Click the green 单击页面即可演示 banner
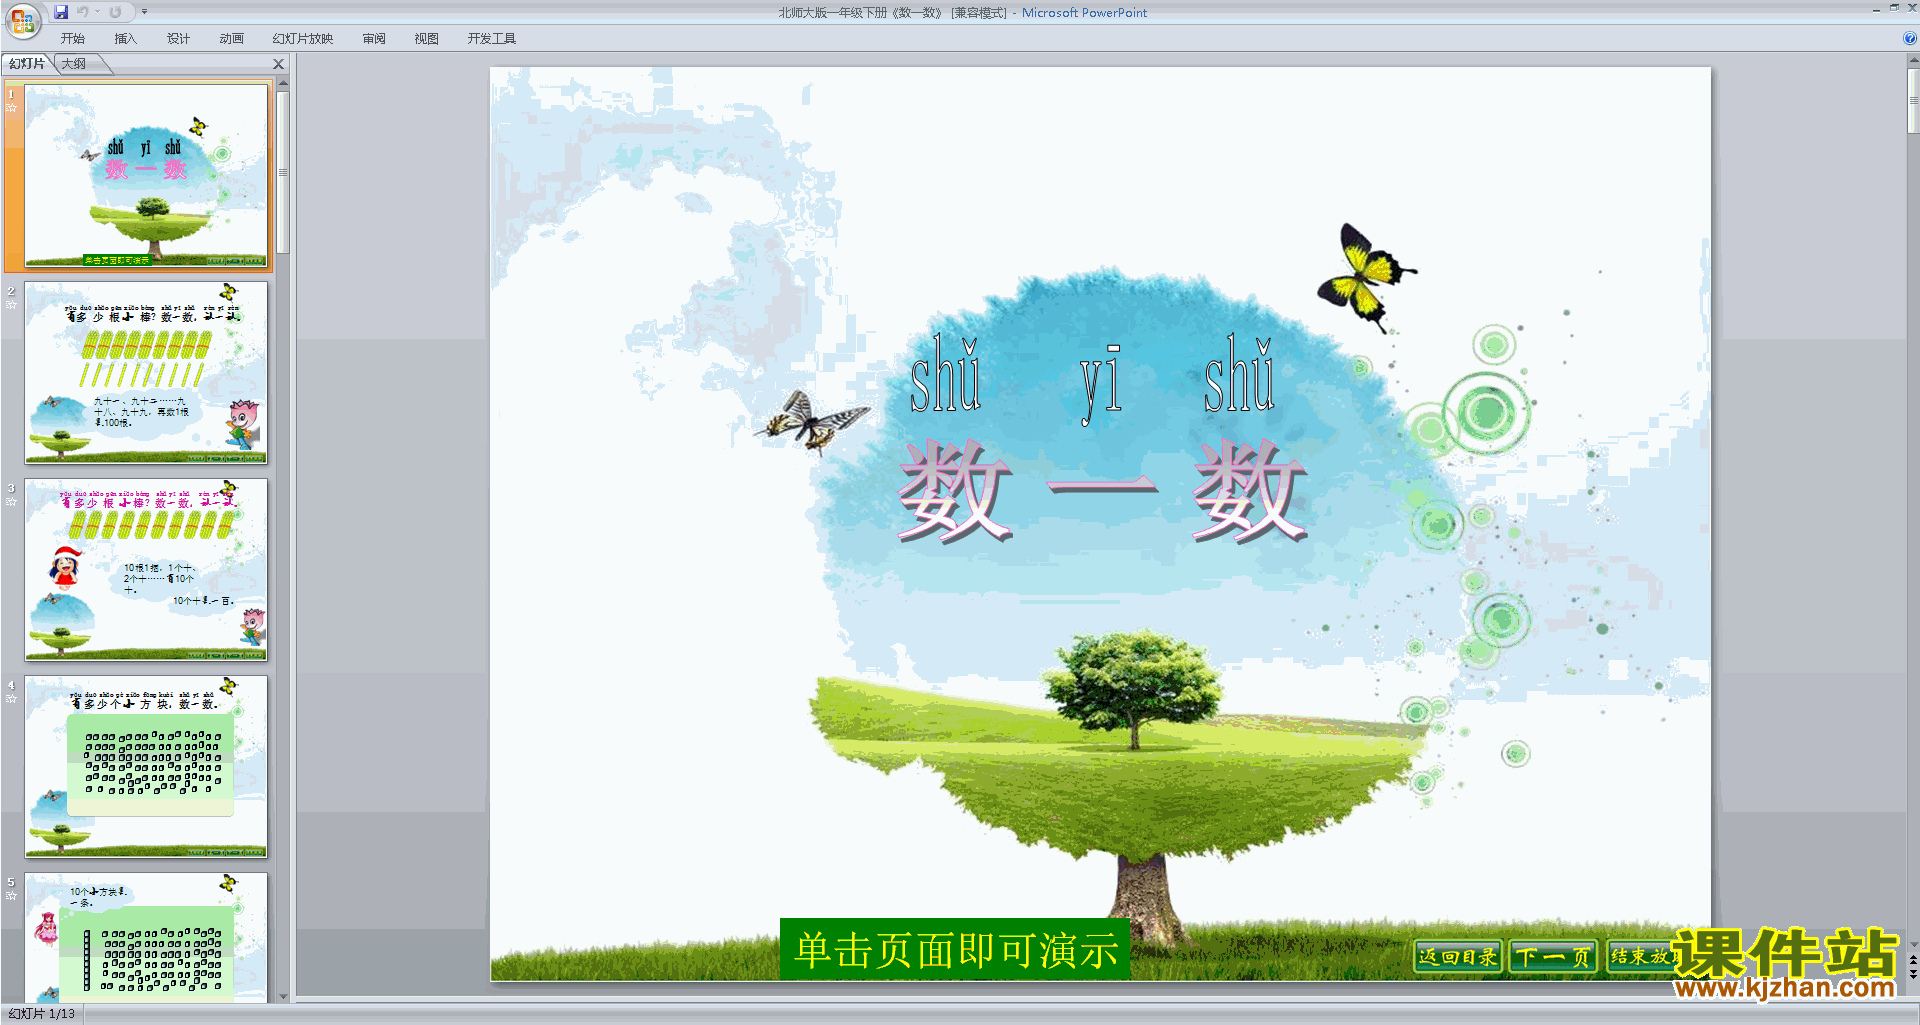The height and width of the screenshot is (1025, 1920). 955,949
